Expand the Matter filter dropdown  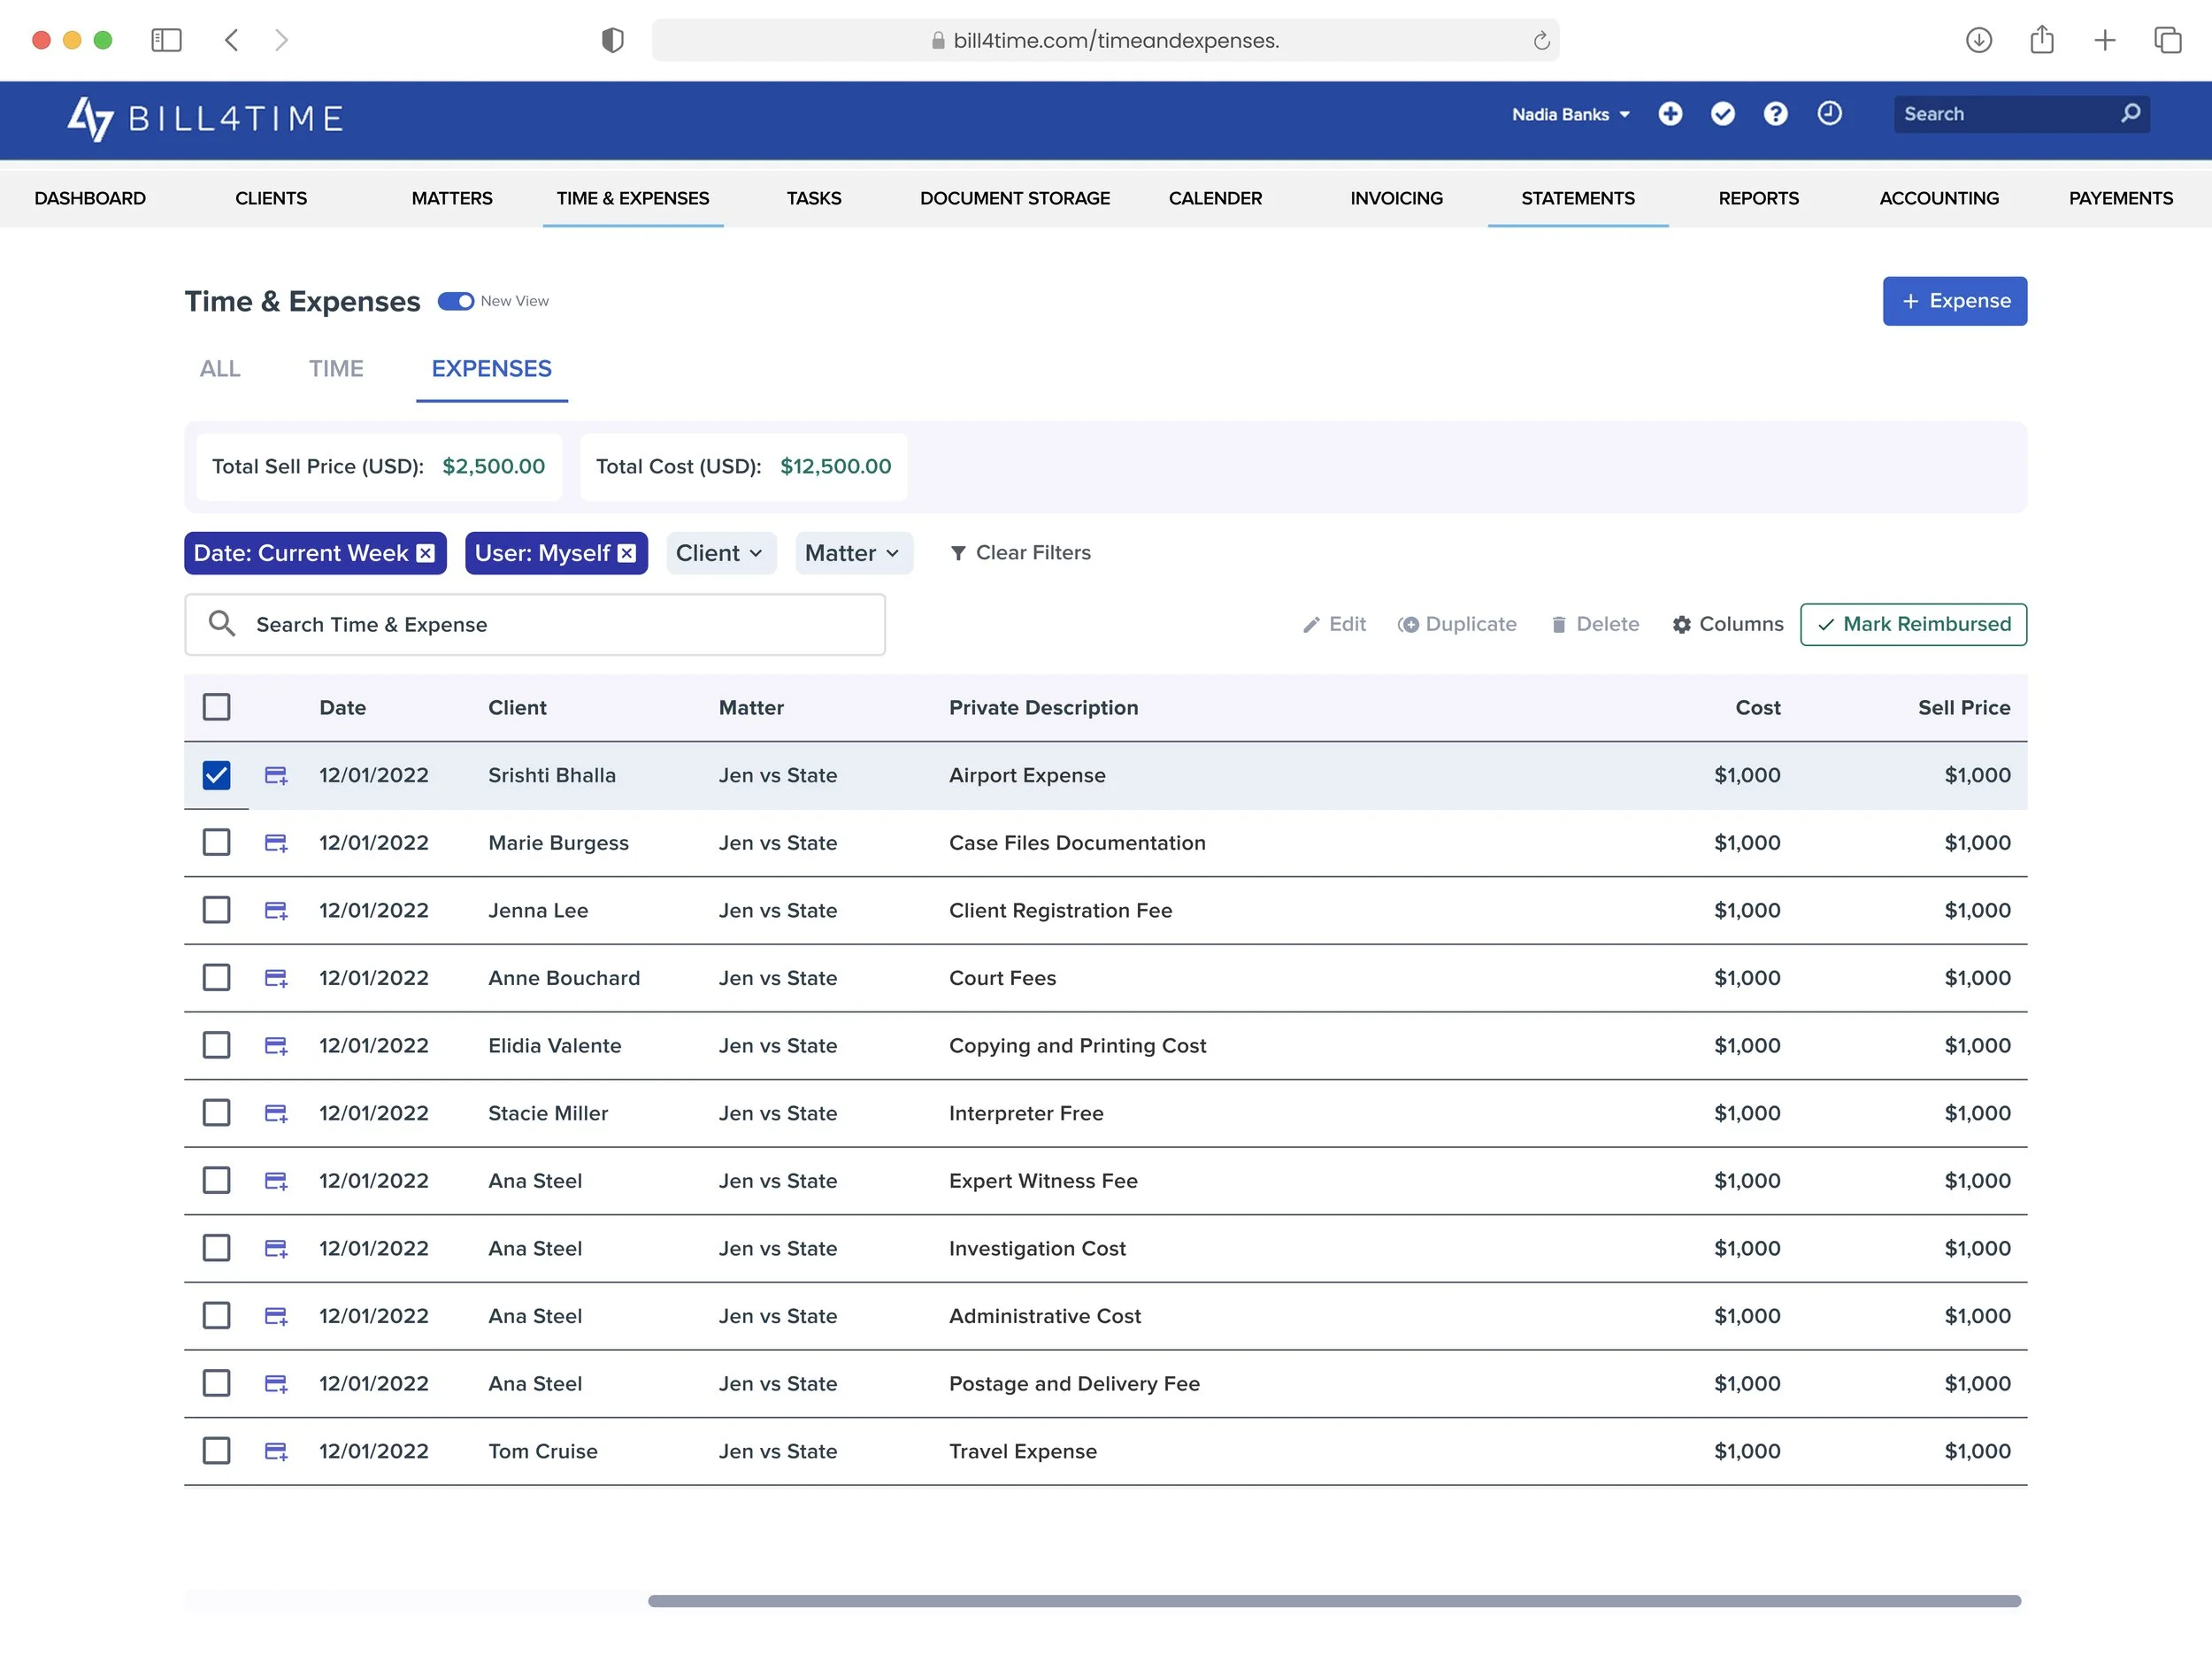(x=853, y=553)
